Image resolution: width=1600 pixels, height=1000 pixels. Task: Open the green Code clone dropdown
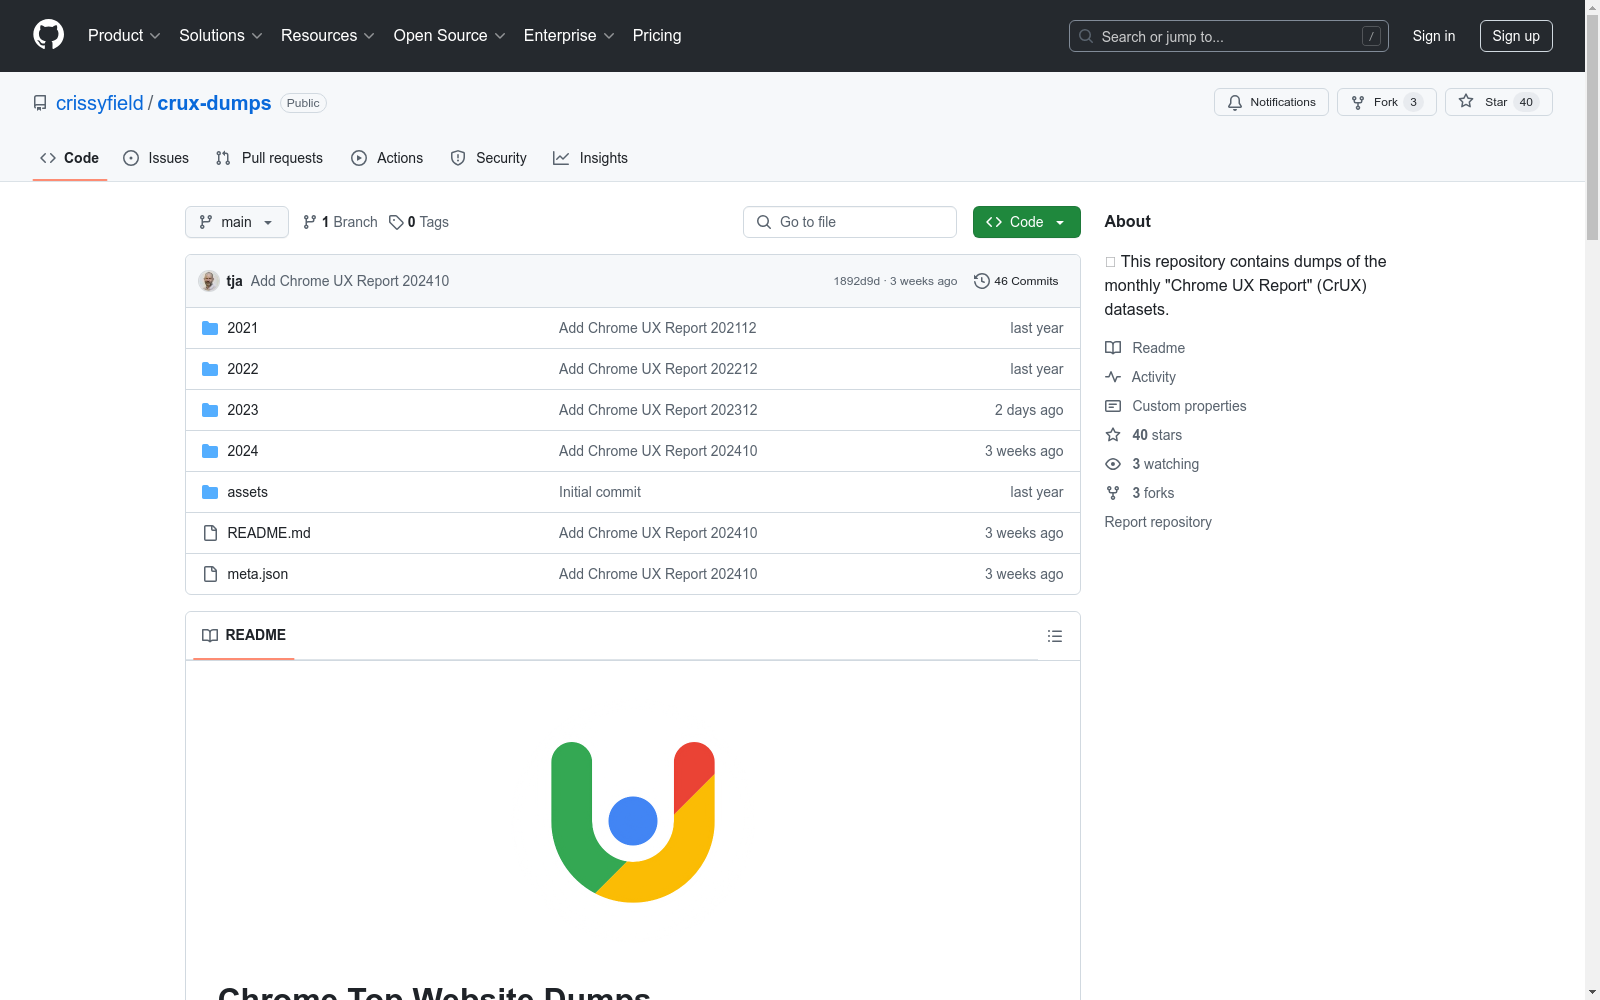(x=1027, y=222)
